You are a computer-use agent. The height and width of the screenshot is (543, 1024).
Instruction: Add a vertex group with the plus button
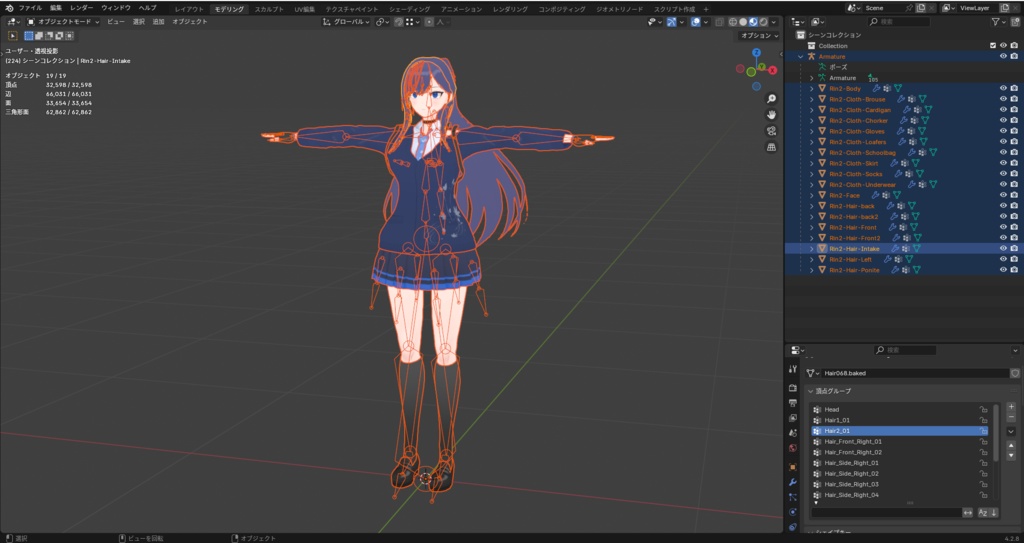point(1012,406)
